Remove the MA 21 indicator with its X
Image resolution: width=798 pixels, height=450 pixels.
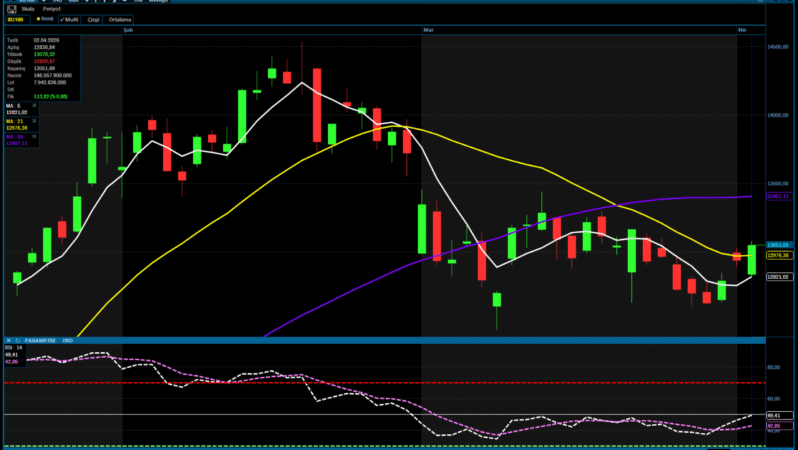click(33, 121)
